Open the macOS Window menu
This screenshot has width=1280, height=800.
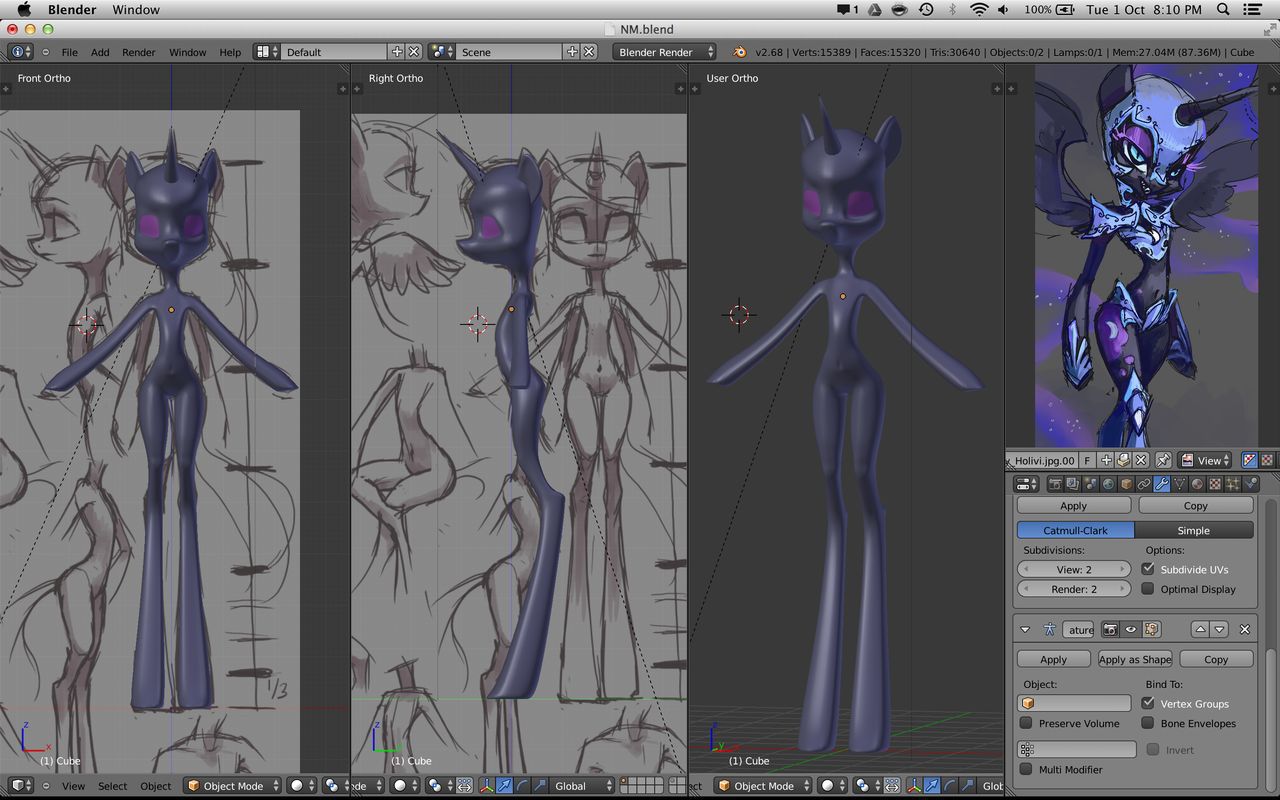click(136, 10)
